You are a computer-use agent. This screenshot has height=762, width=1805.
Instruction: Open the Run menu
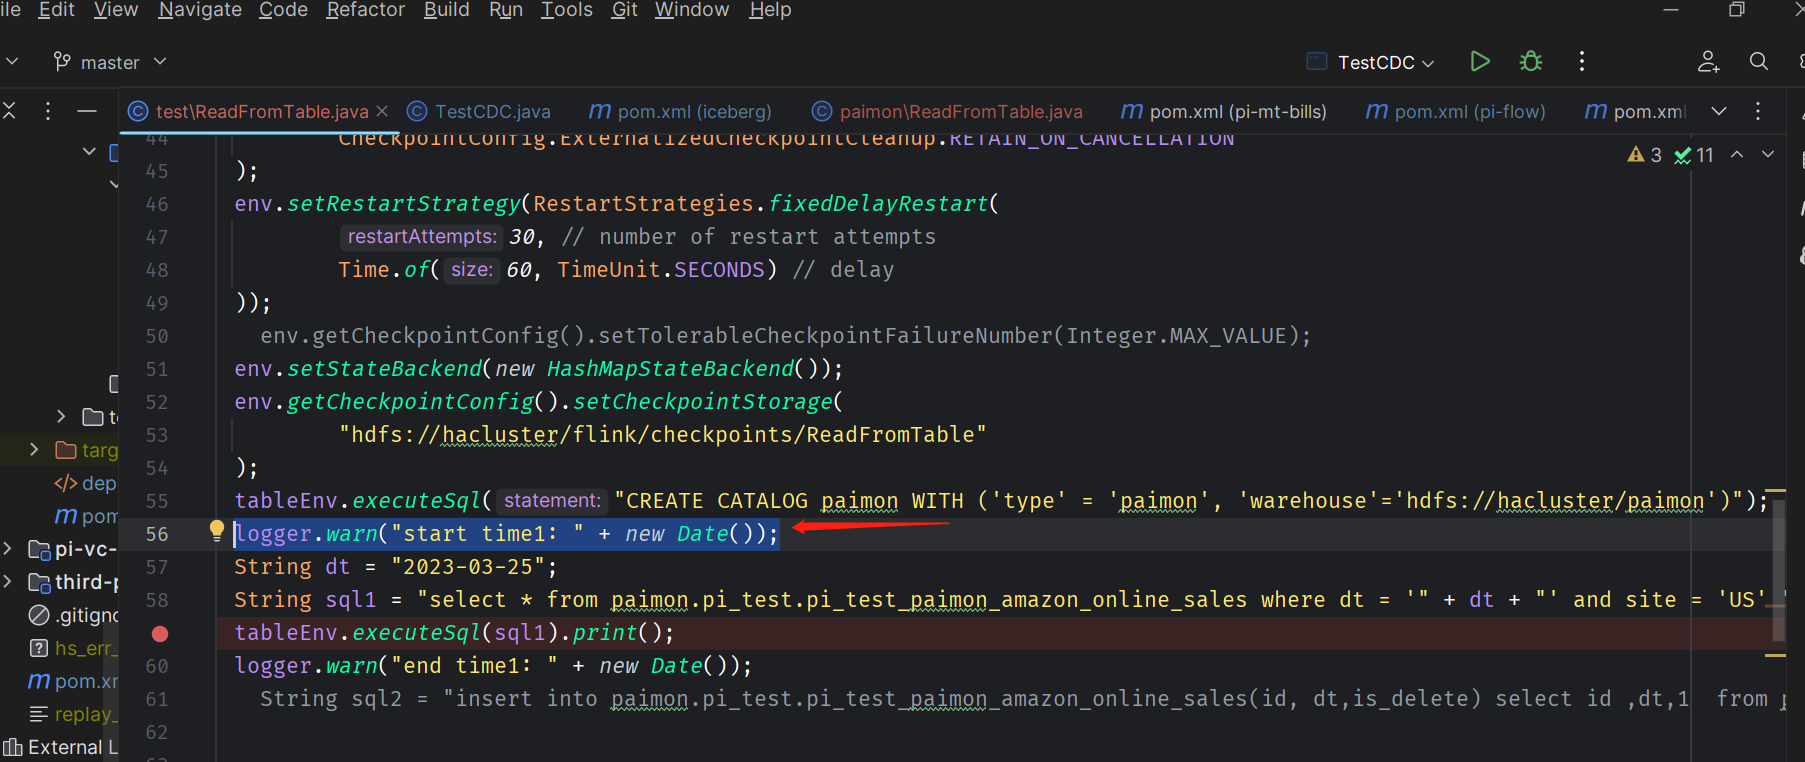[506, 10]
